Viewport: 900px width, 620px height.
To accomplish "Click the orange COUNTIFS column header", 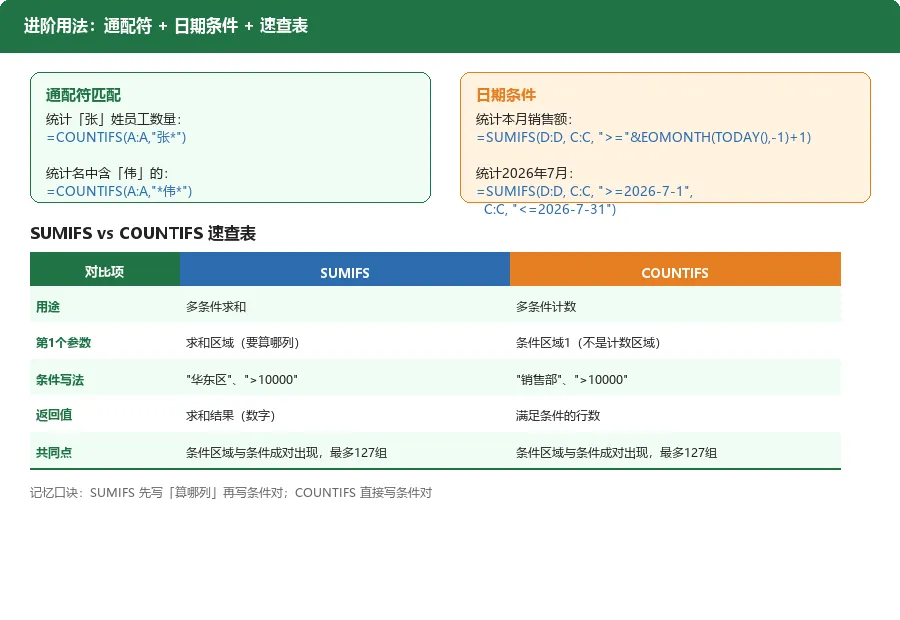I will click(675, 269).
